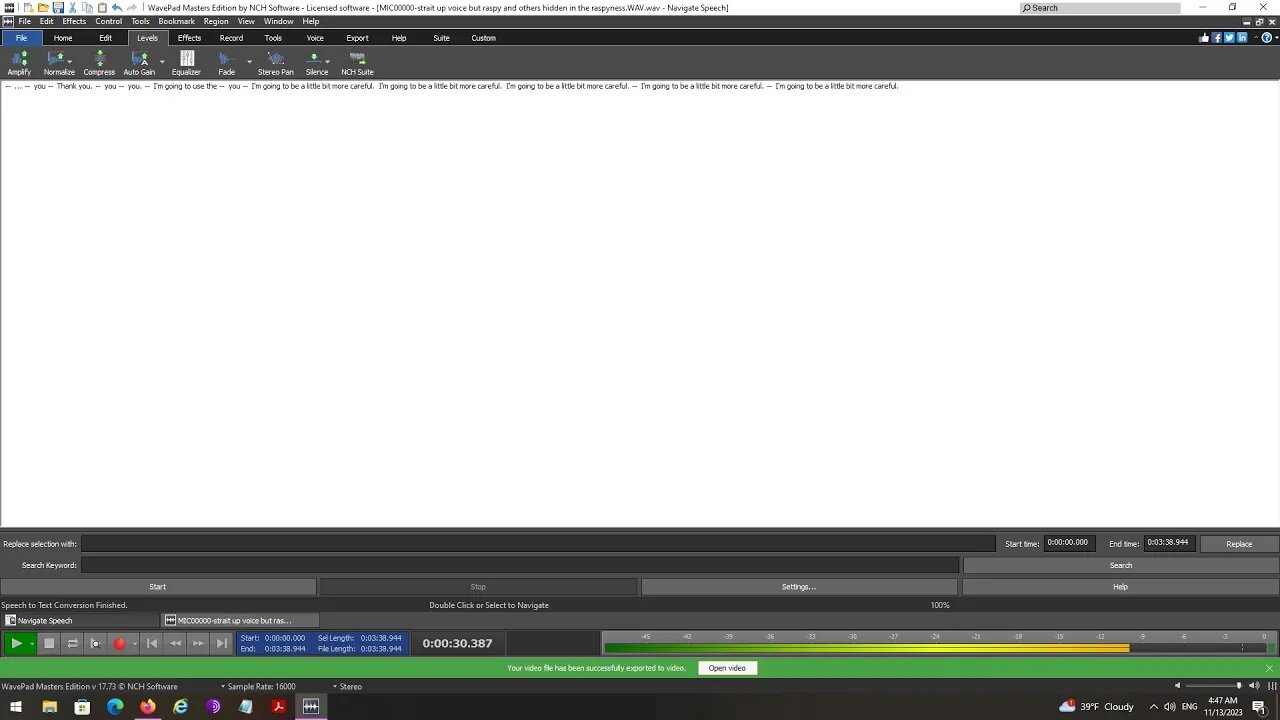Click the new file icon in title bar
The width and height of the screenshot is (1280, 720).
click(x=28, y=7)
